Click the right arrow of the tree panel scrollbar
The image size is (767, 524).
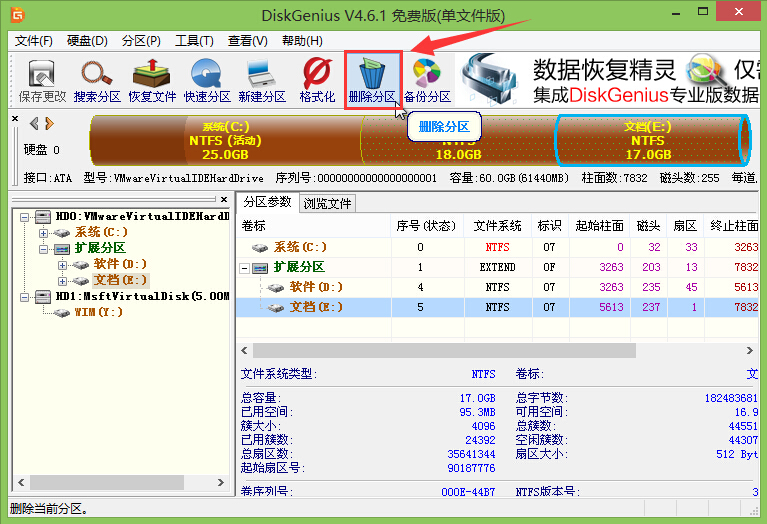tap(221, 482)
